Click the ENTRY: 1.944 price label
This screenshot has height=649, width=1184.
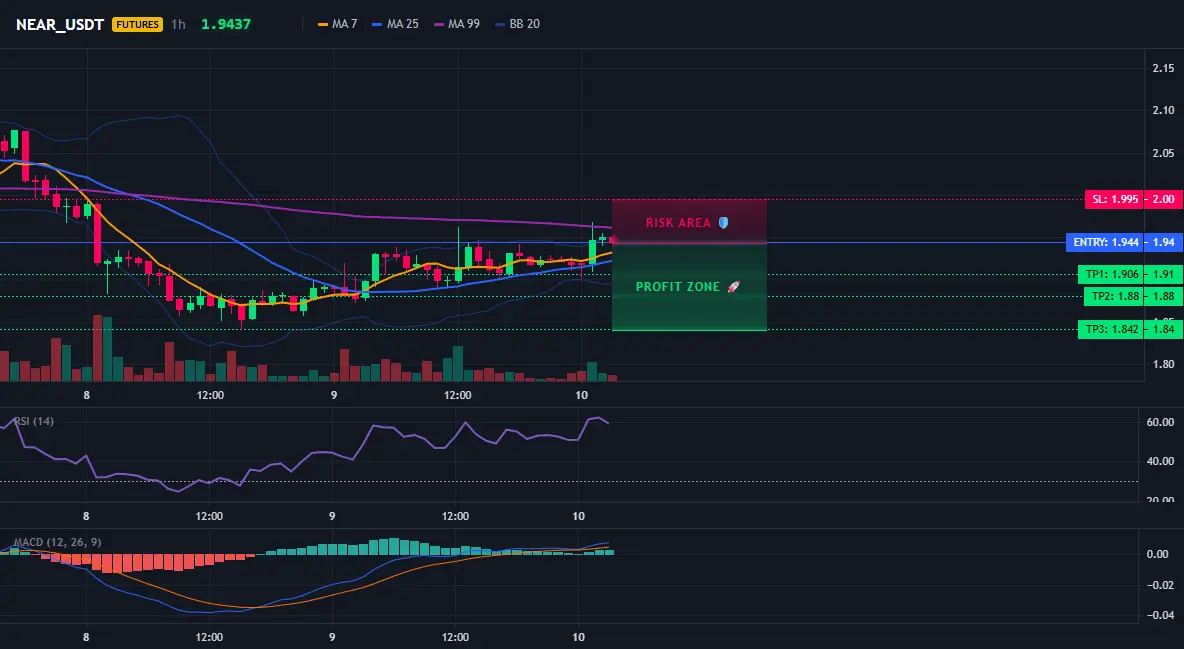(x=1104, y=243)
